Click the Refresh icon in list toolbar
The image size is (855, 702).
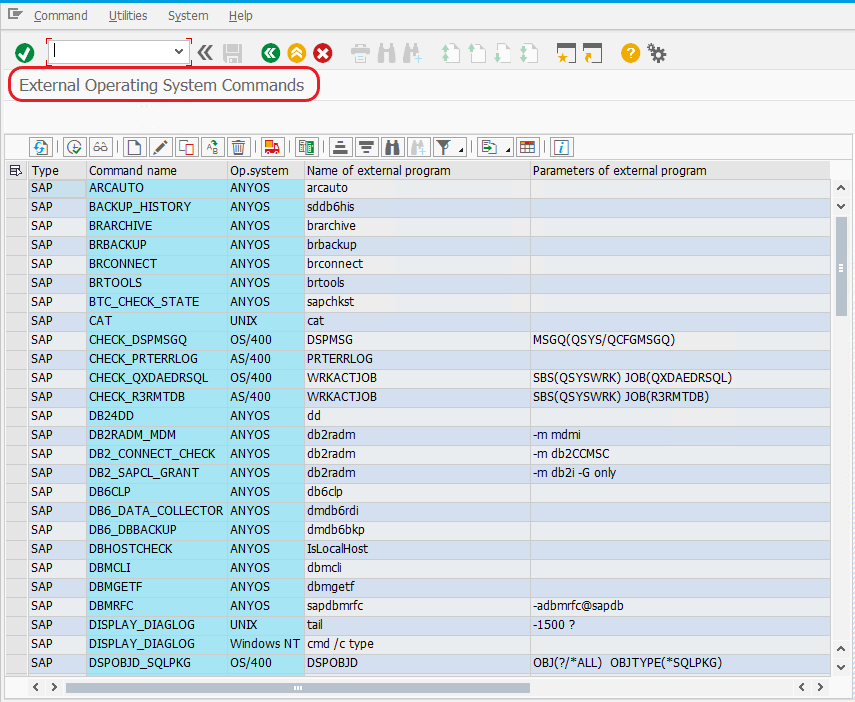[x=41, y=147]
